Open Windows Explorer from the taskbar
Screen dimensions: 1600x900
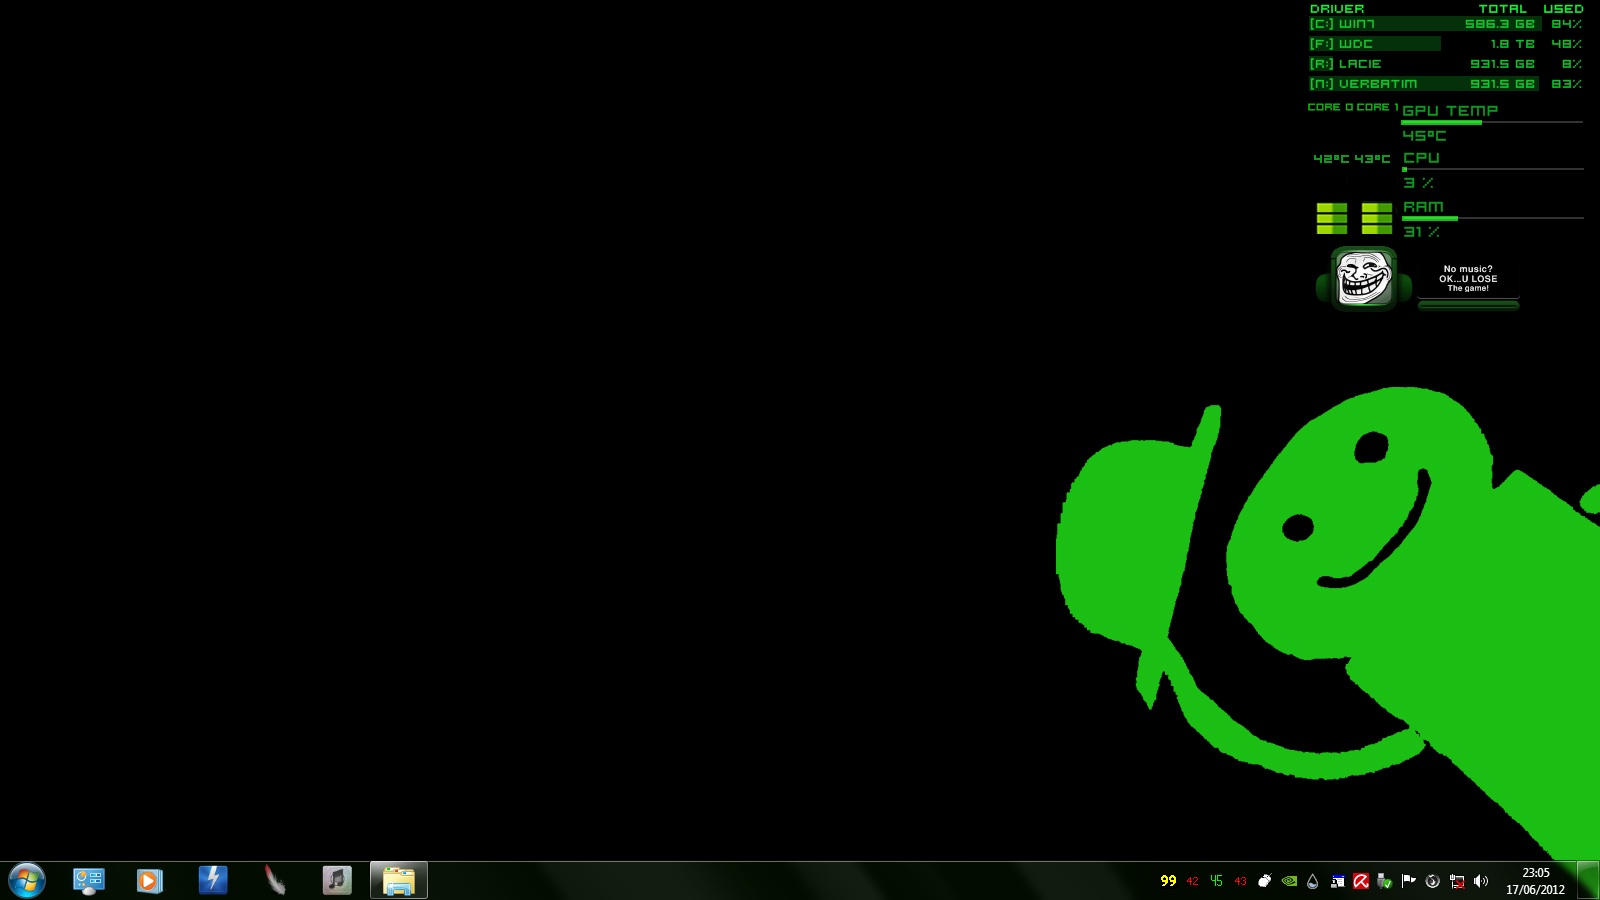[x=400, y=880]
